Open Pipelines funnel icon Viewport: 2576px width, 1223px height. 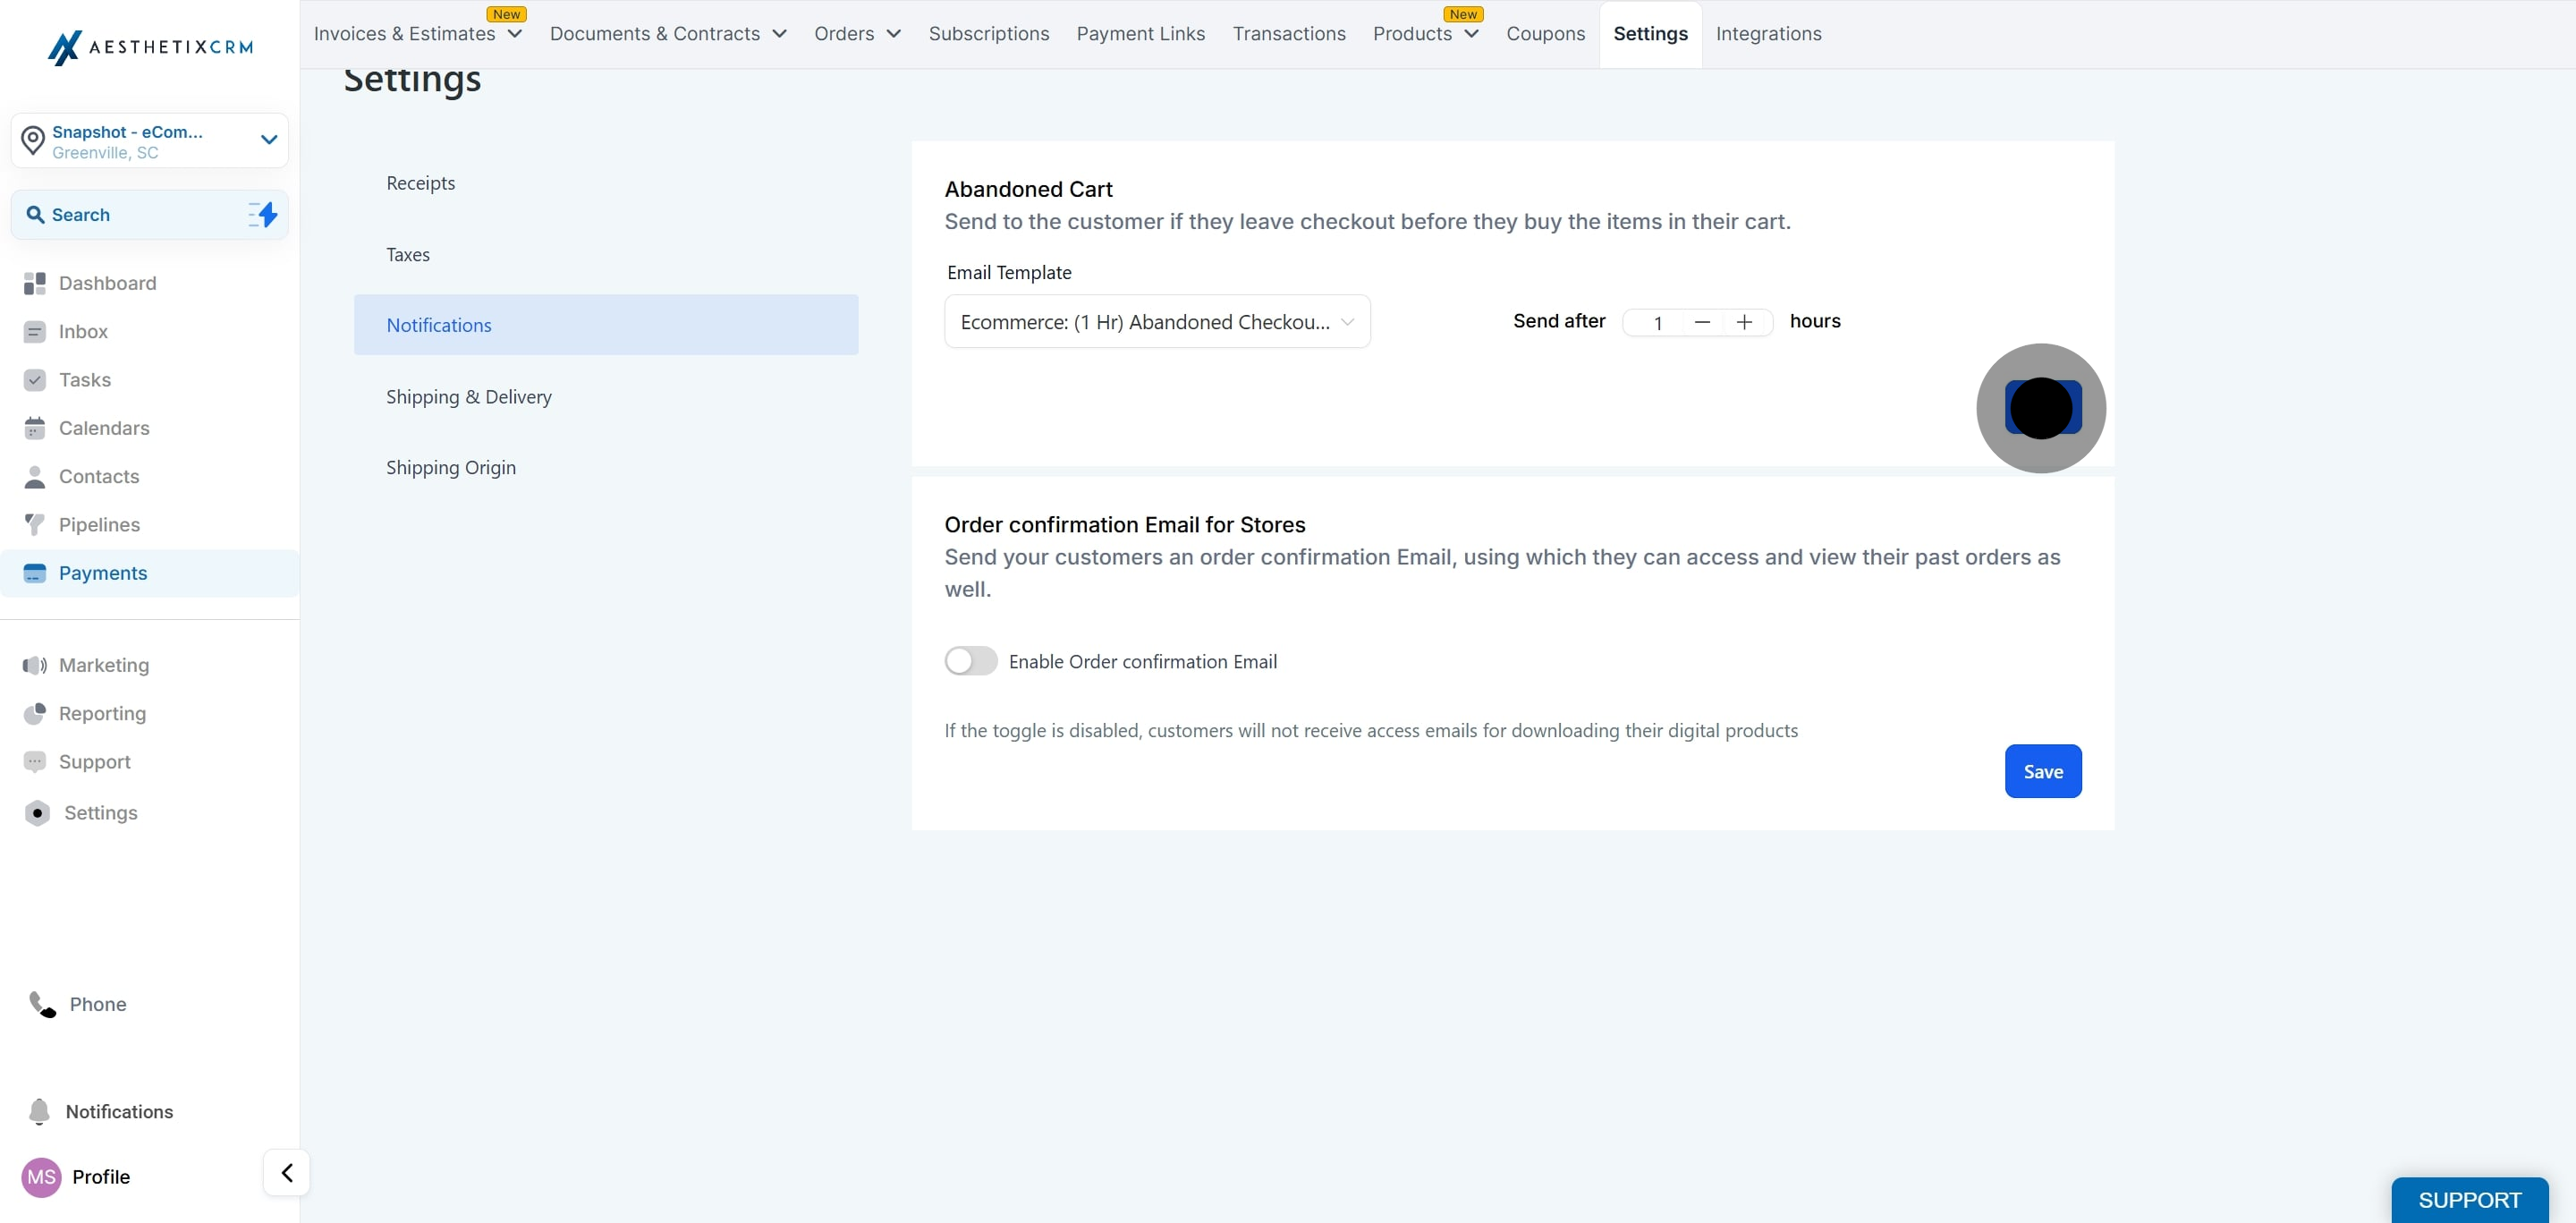(35, 525)
